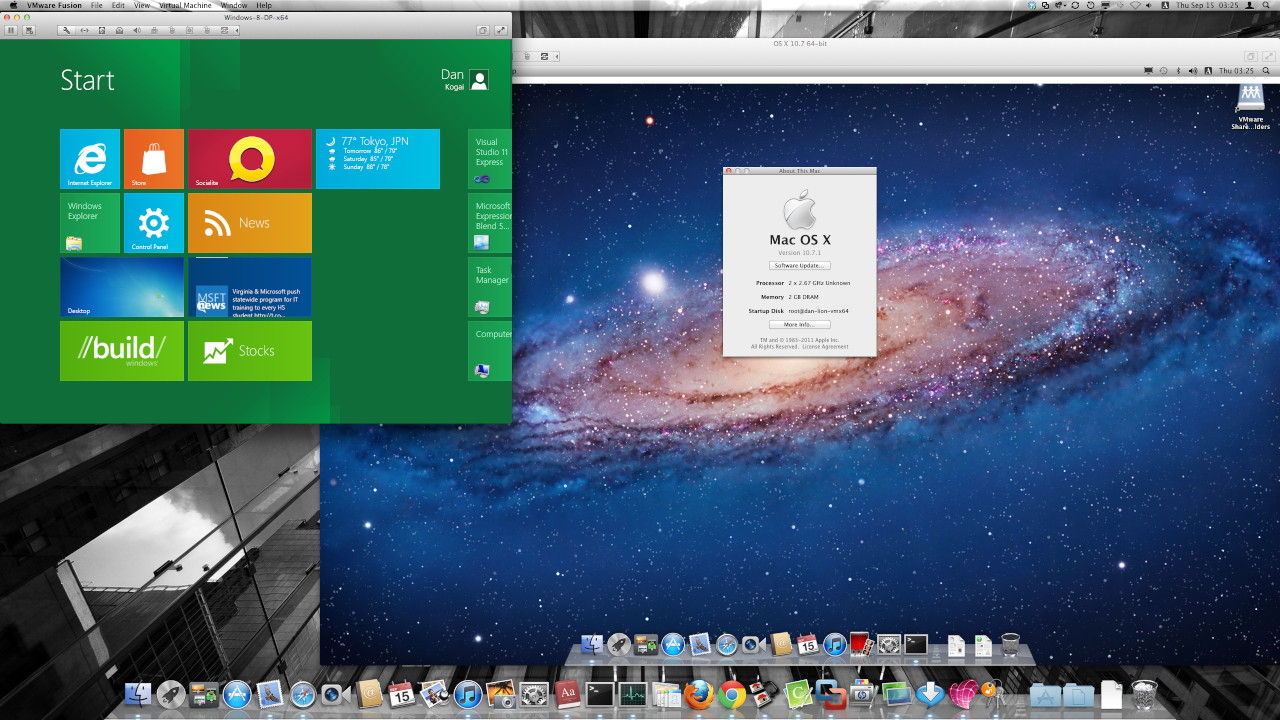Open the View menu in the menu bar
The width and height of the screenshot is (1280, 720).
click(142, 5)
